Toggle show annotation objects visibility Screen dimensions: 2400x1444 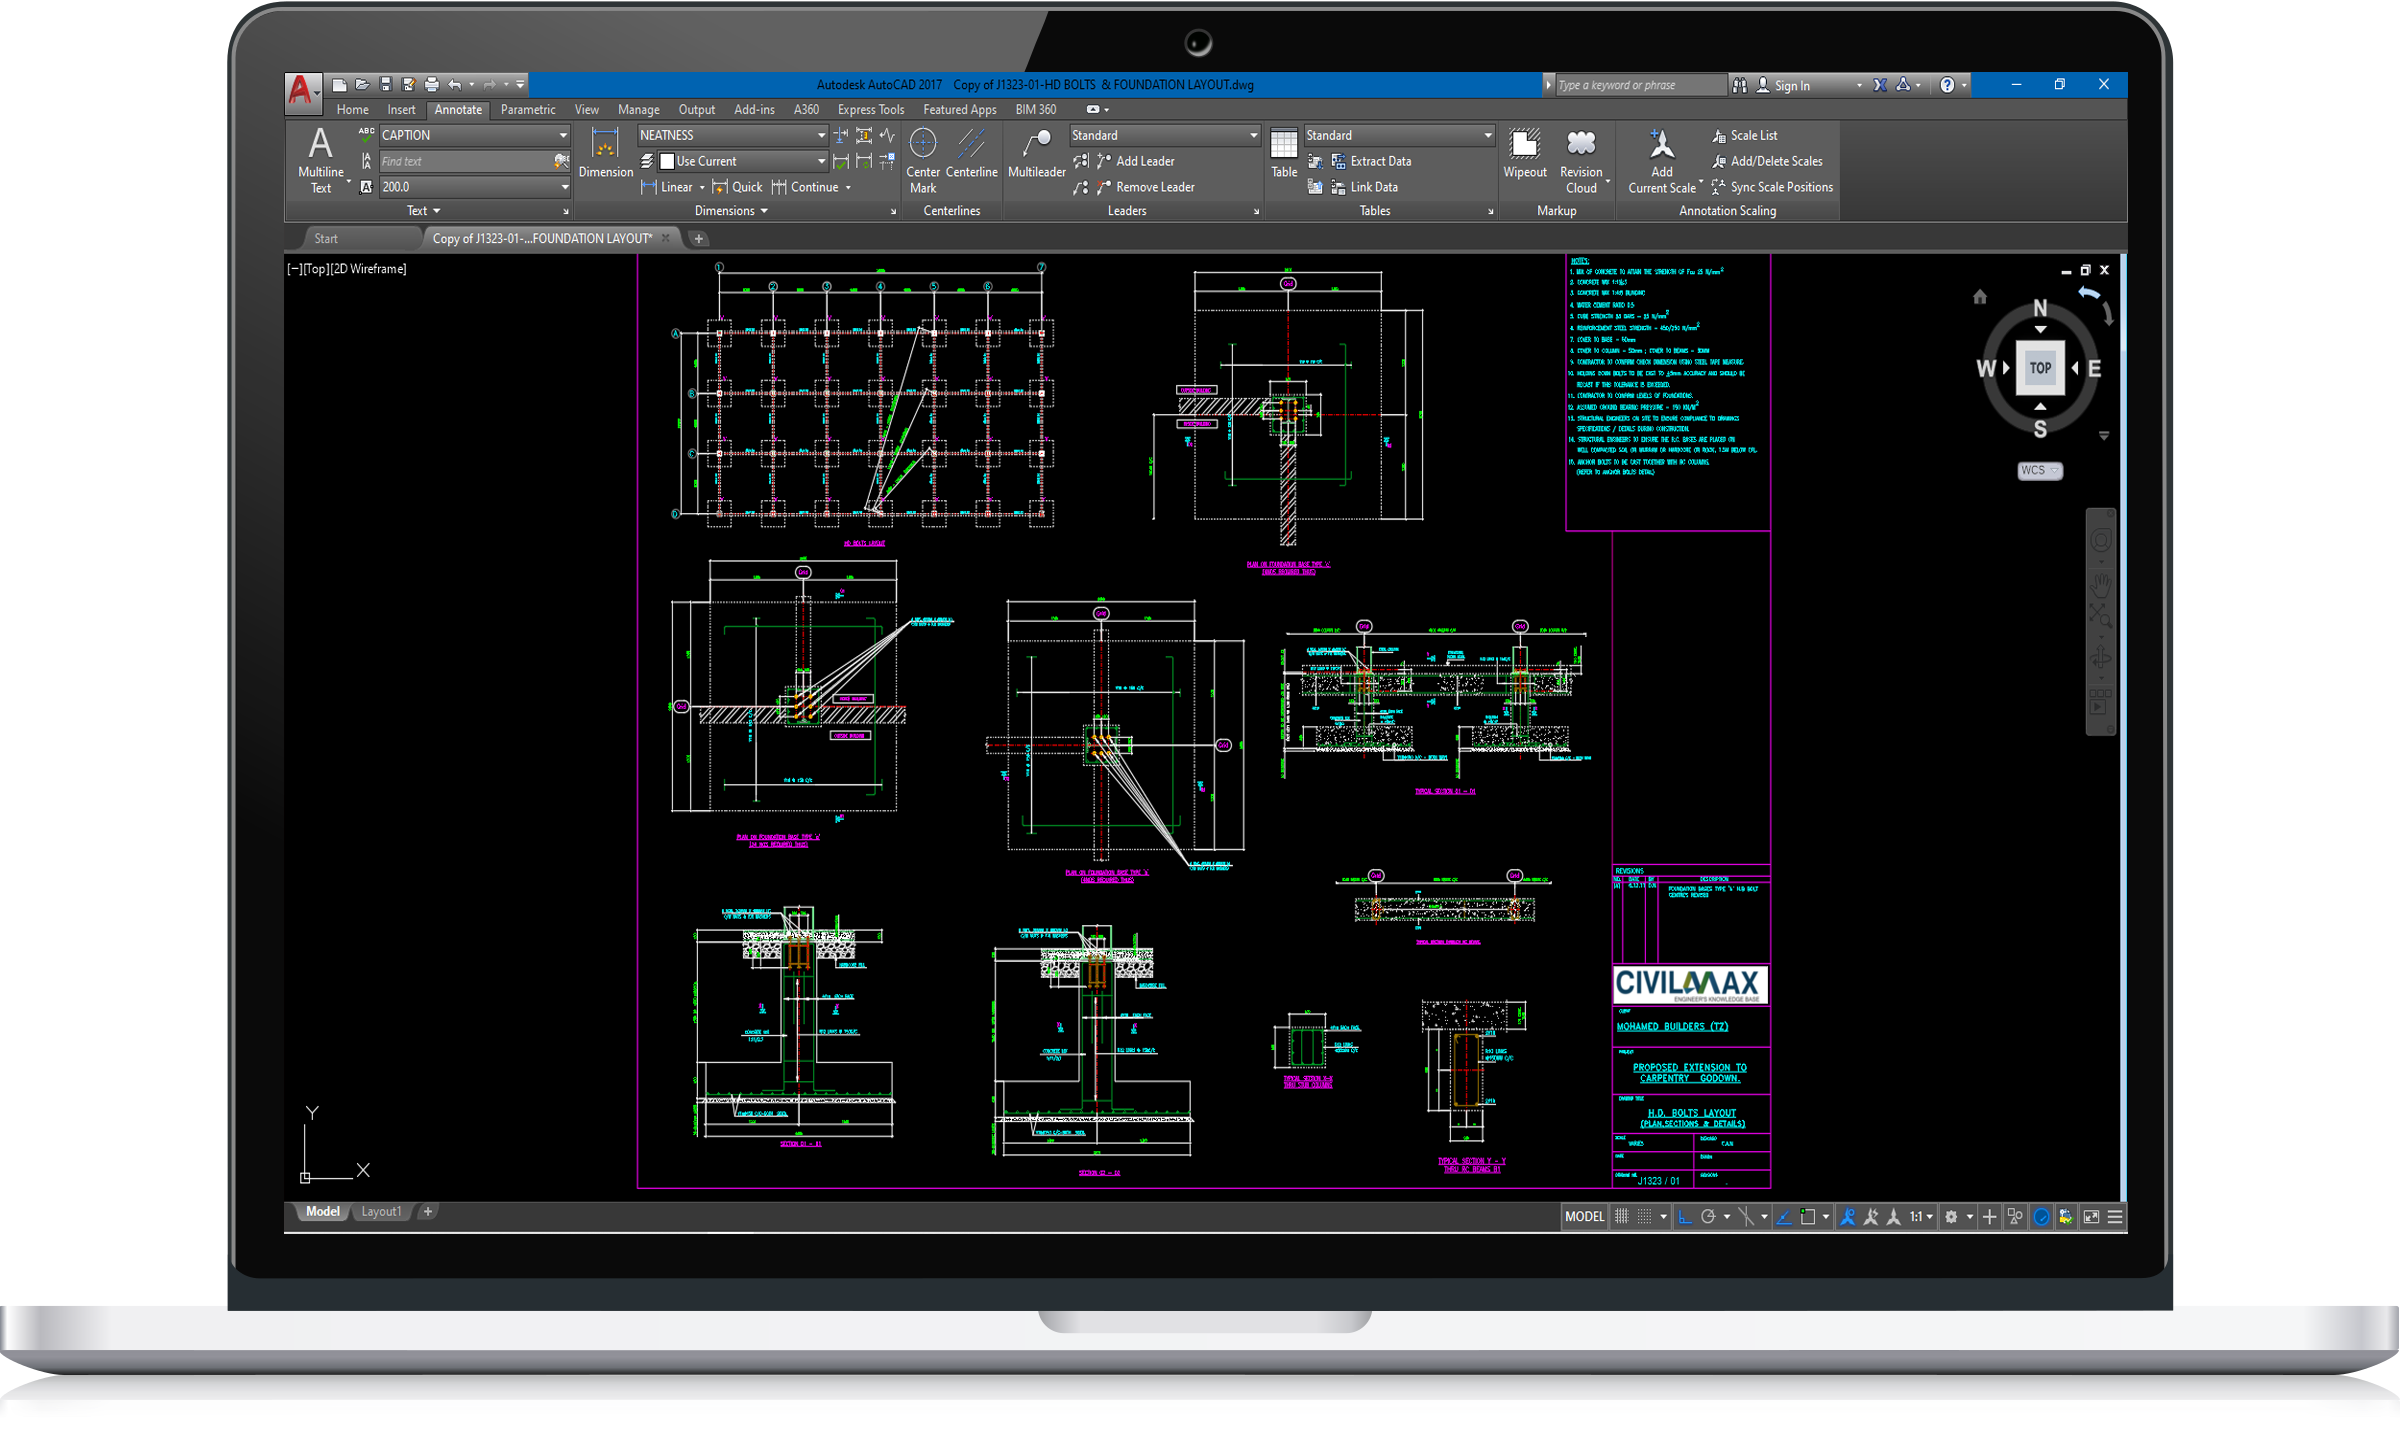pos(1847,1217)
